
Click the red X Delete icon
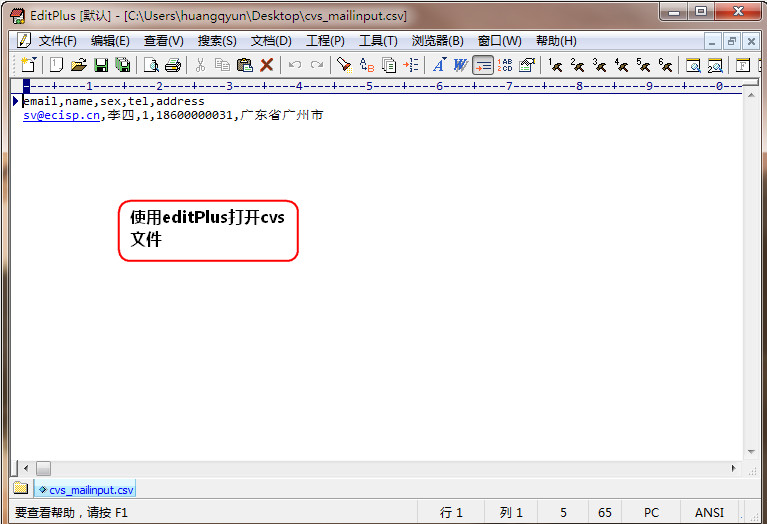pos(266,65)
